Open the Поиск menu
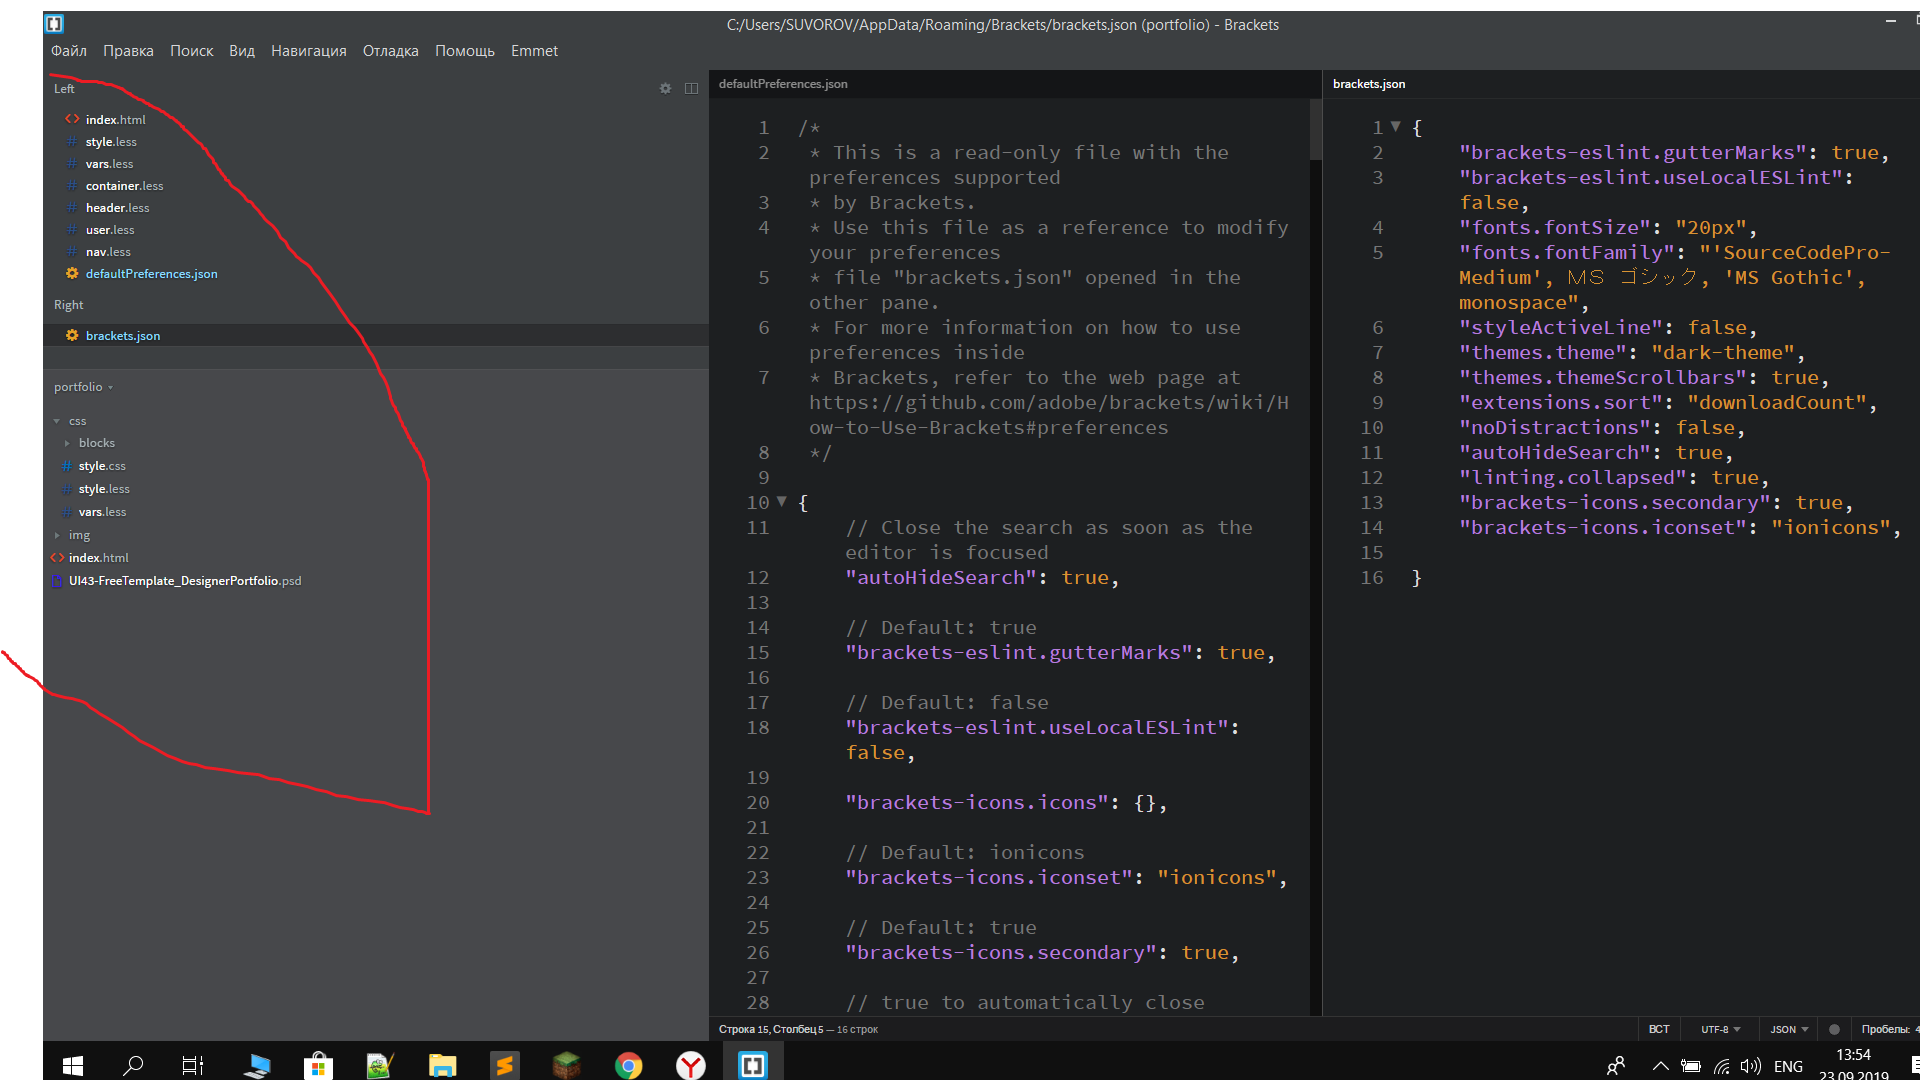This screenshot has height=1080, width=1920. (x=191, y=51)
